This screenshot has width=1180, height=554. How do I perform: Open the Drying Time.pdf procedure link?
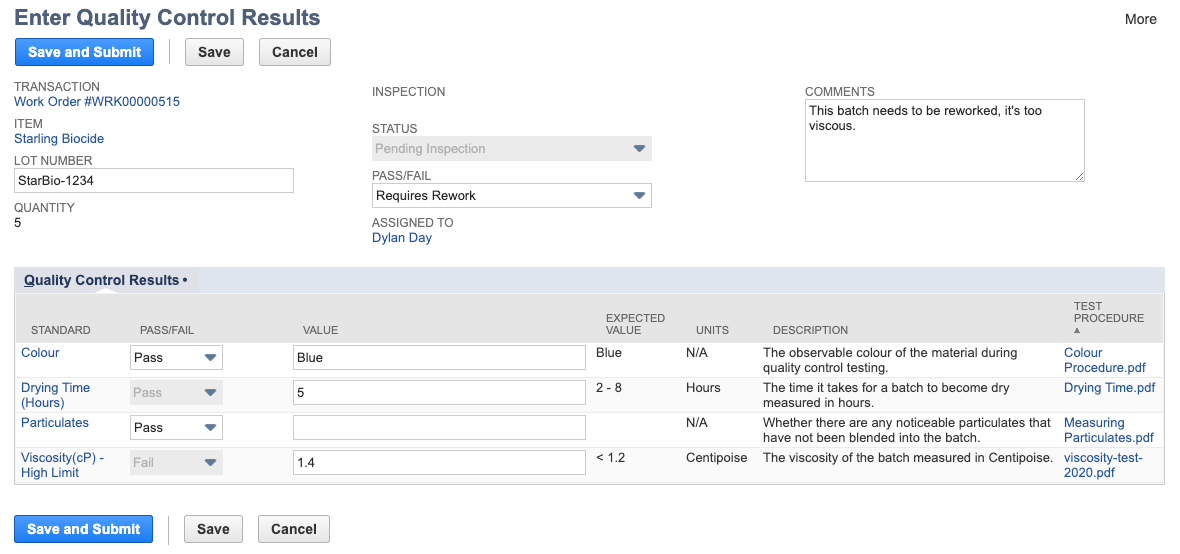tap(1109, 388)
